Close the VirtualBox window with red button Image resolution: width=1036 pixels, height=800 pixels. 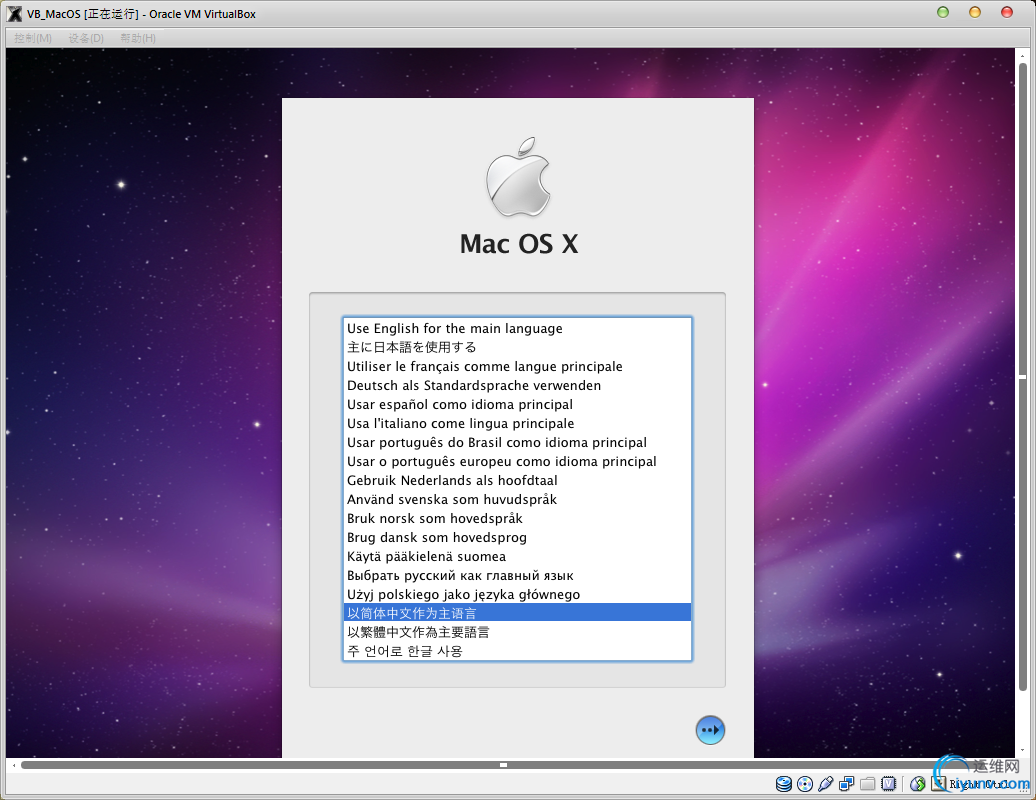1007,13
